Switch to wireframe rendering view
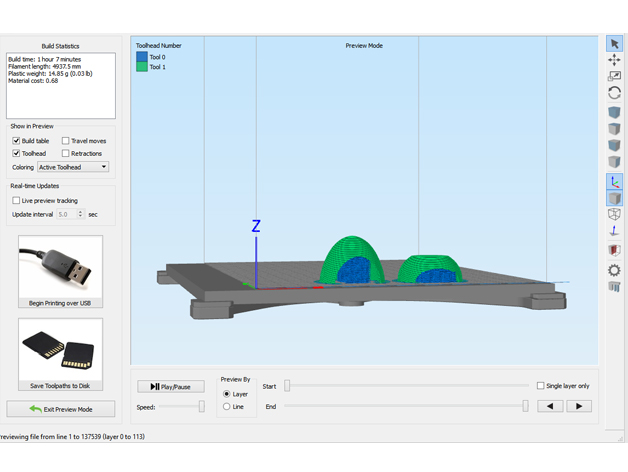This screenshot has height=472, width=628. [614, 215]
